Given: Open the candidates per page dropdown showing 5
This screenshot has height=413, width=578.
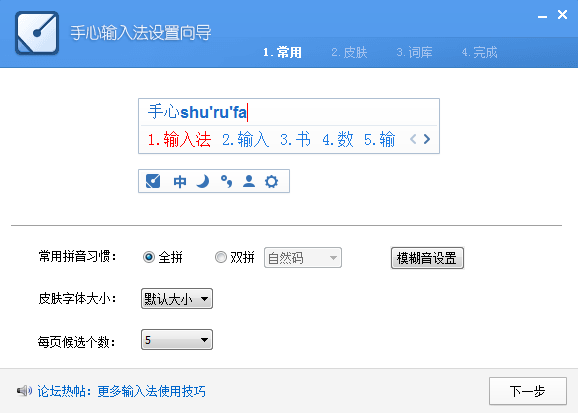Looking at the screenshot, I should tap(177, 340).
